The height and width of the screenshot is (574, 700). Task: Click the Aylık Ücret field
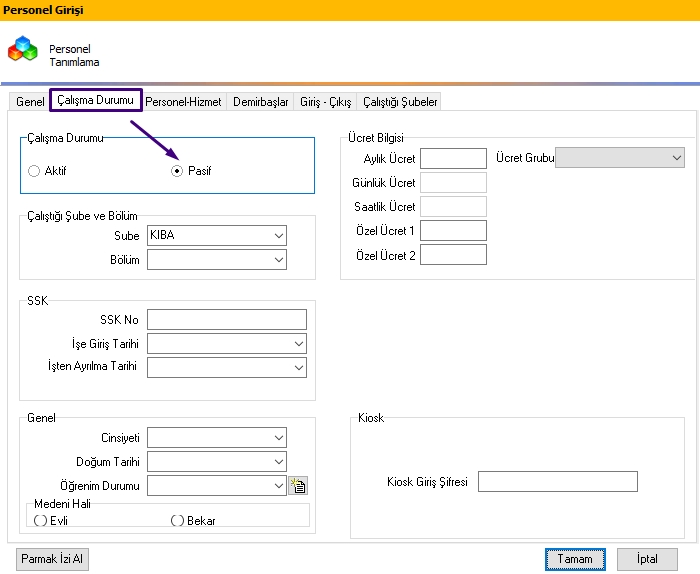453,158
